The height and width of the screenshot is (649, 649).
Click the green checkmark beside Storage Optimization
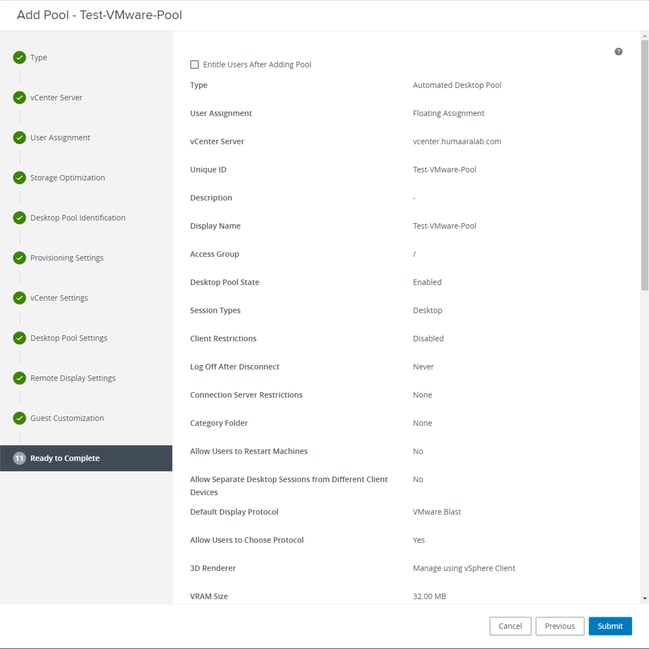pyautogui.click(x=19, y=178)
